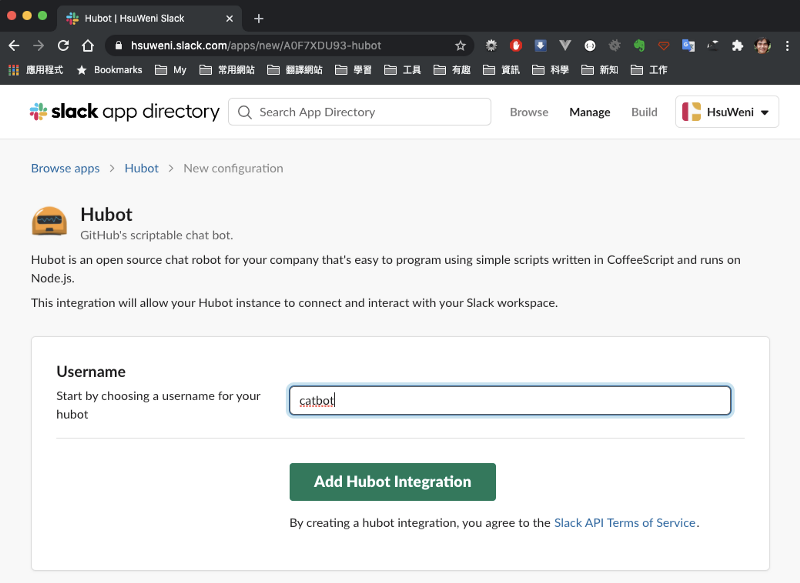Click the Username section heading
Viewport: 800px width, 583px height.
91,371
